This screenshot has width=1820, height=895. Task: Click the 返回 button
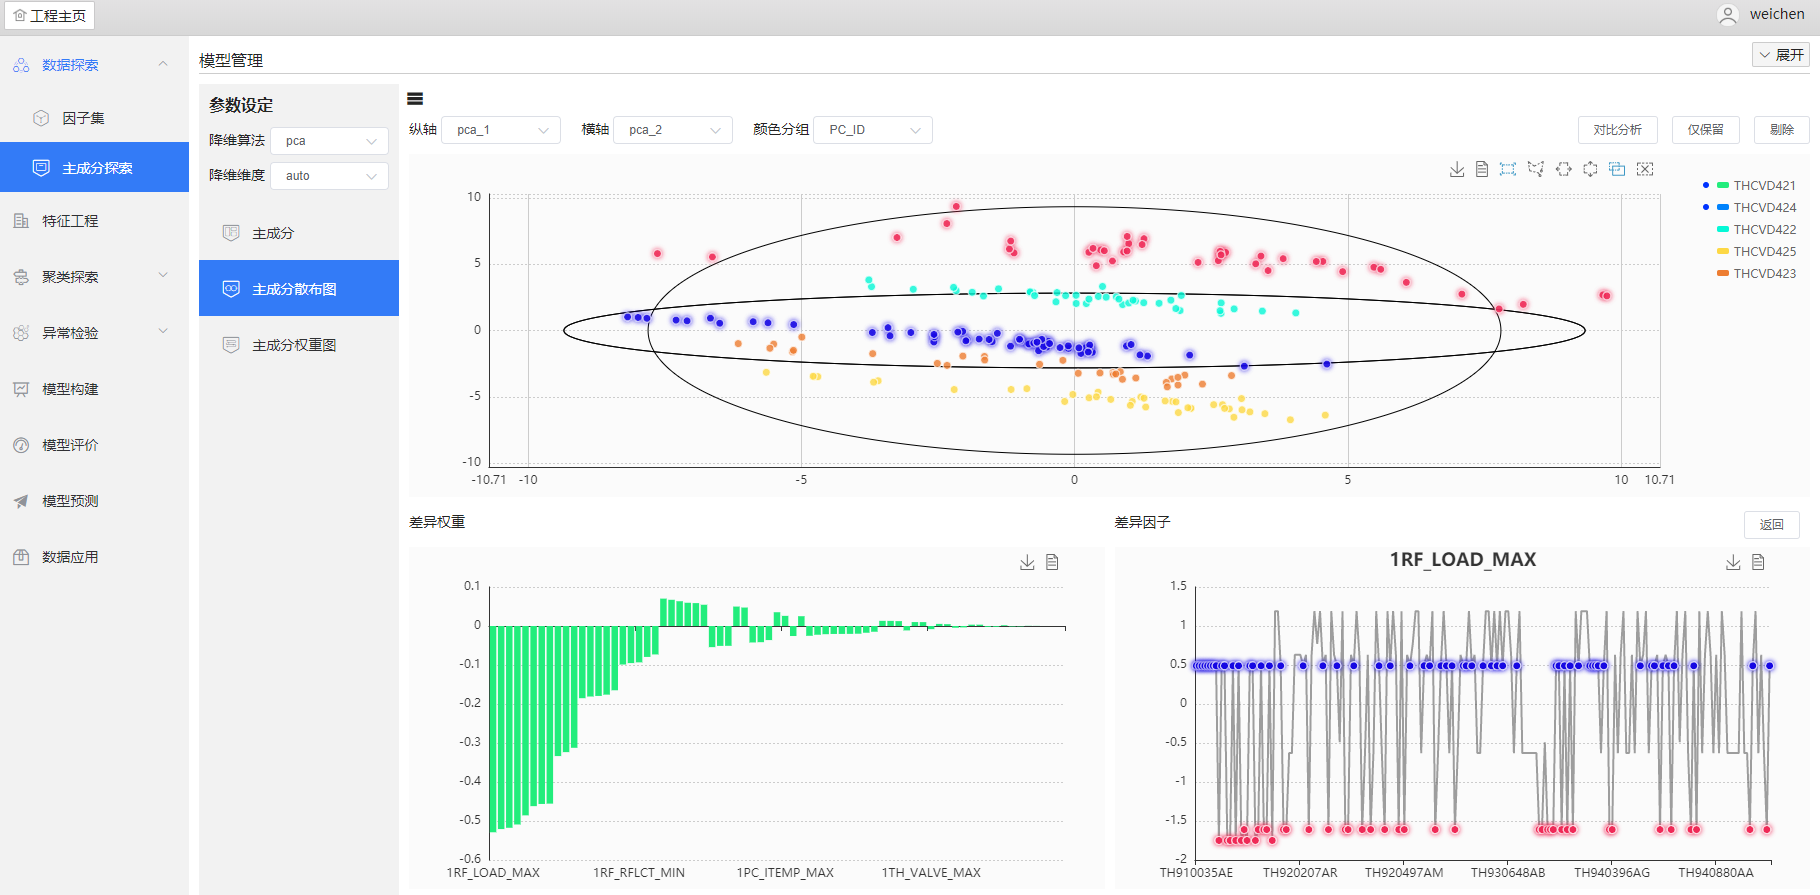[x=1771, y=525]
